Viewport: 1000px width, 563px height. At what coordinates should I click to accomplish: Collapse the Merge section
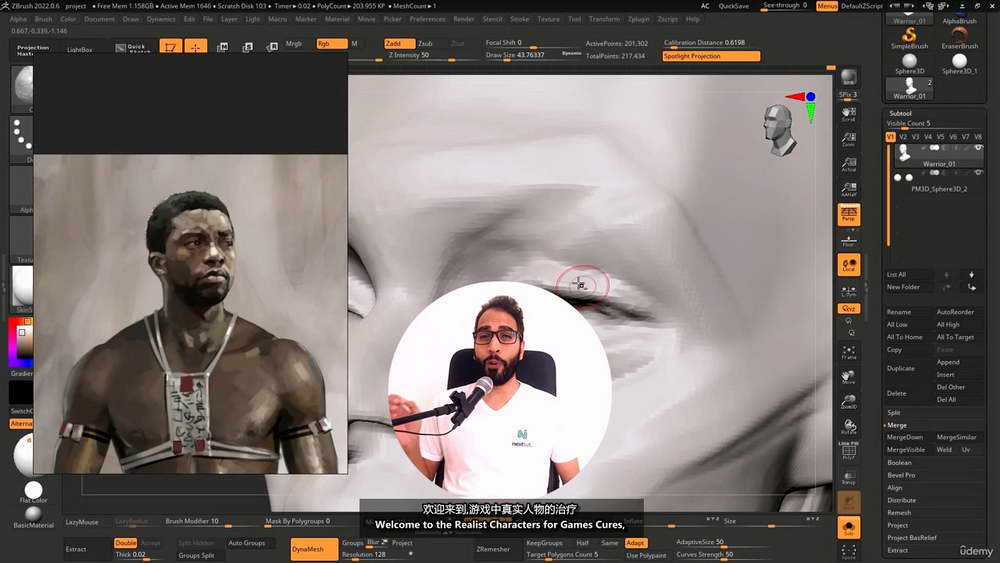click(897, 425)
